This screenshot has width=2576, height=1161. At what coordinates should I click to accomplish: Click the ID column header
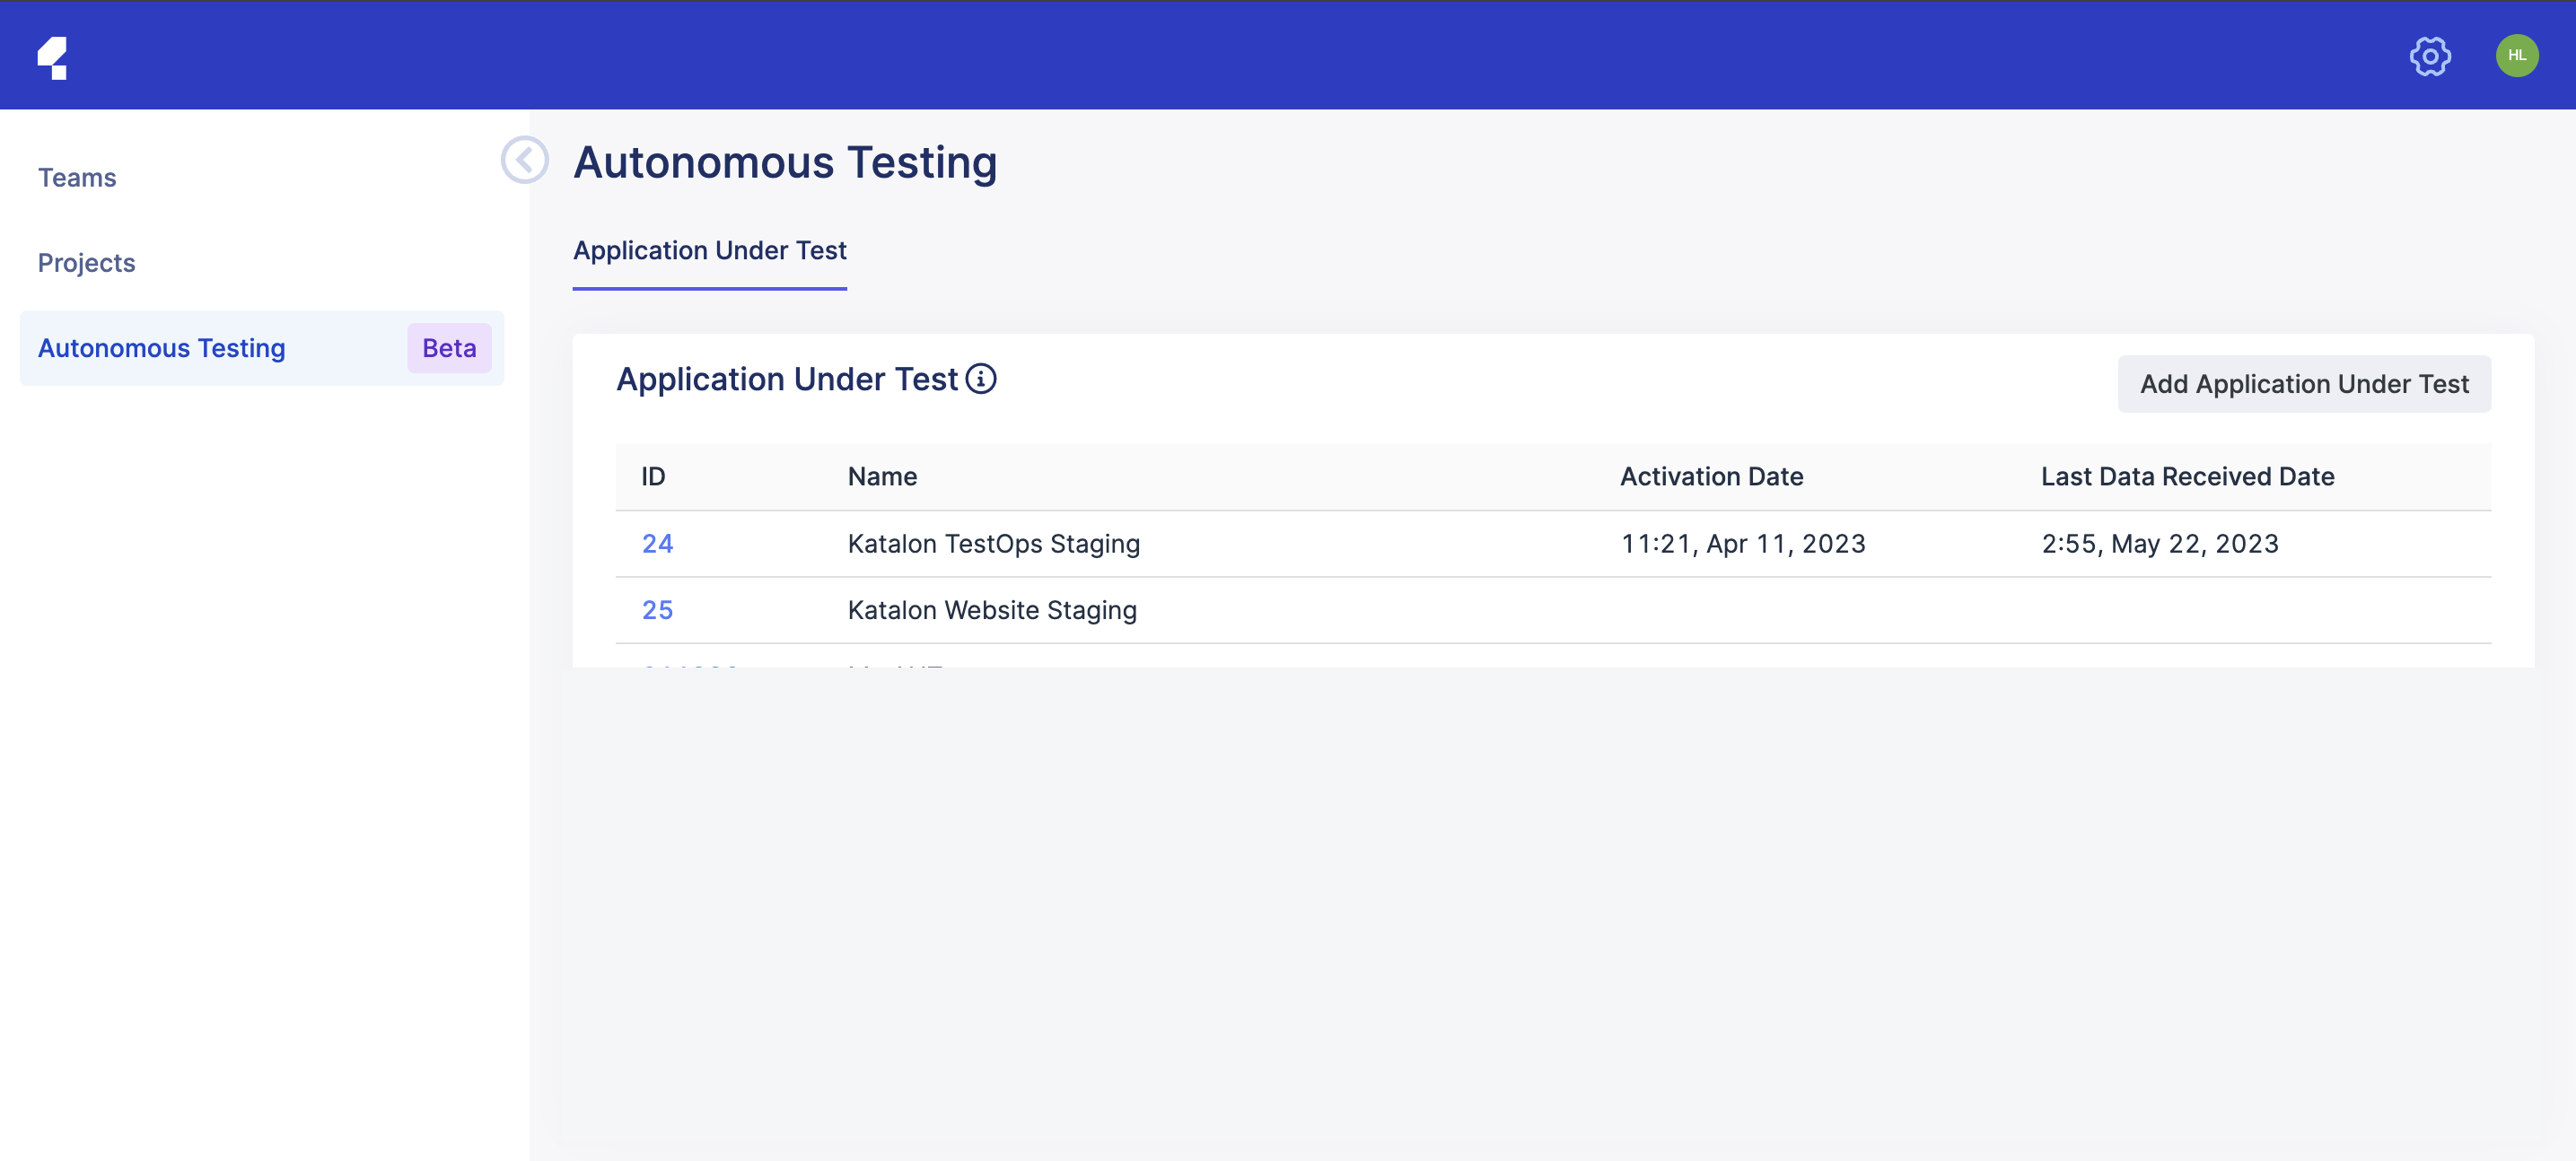653,477
